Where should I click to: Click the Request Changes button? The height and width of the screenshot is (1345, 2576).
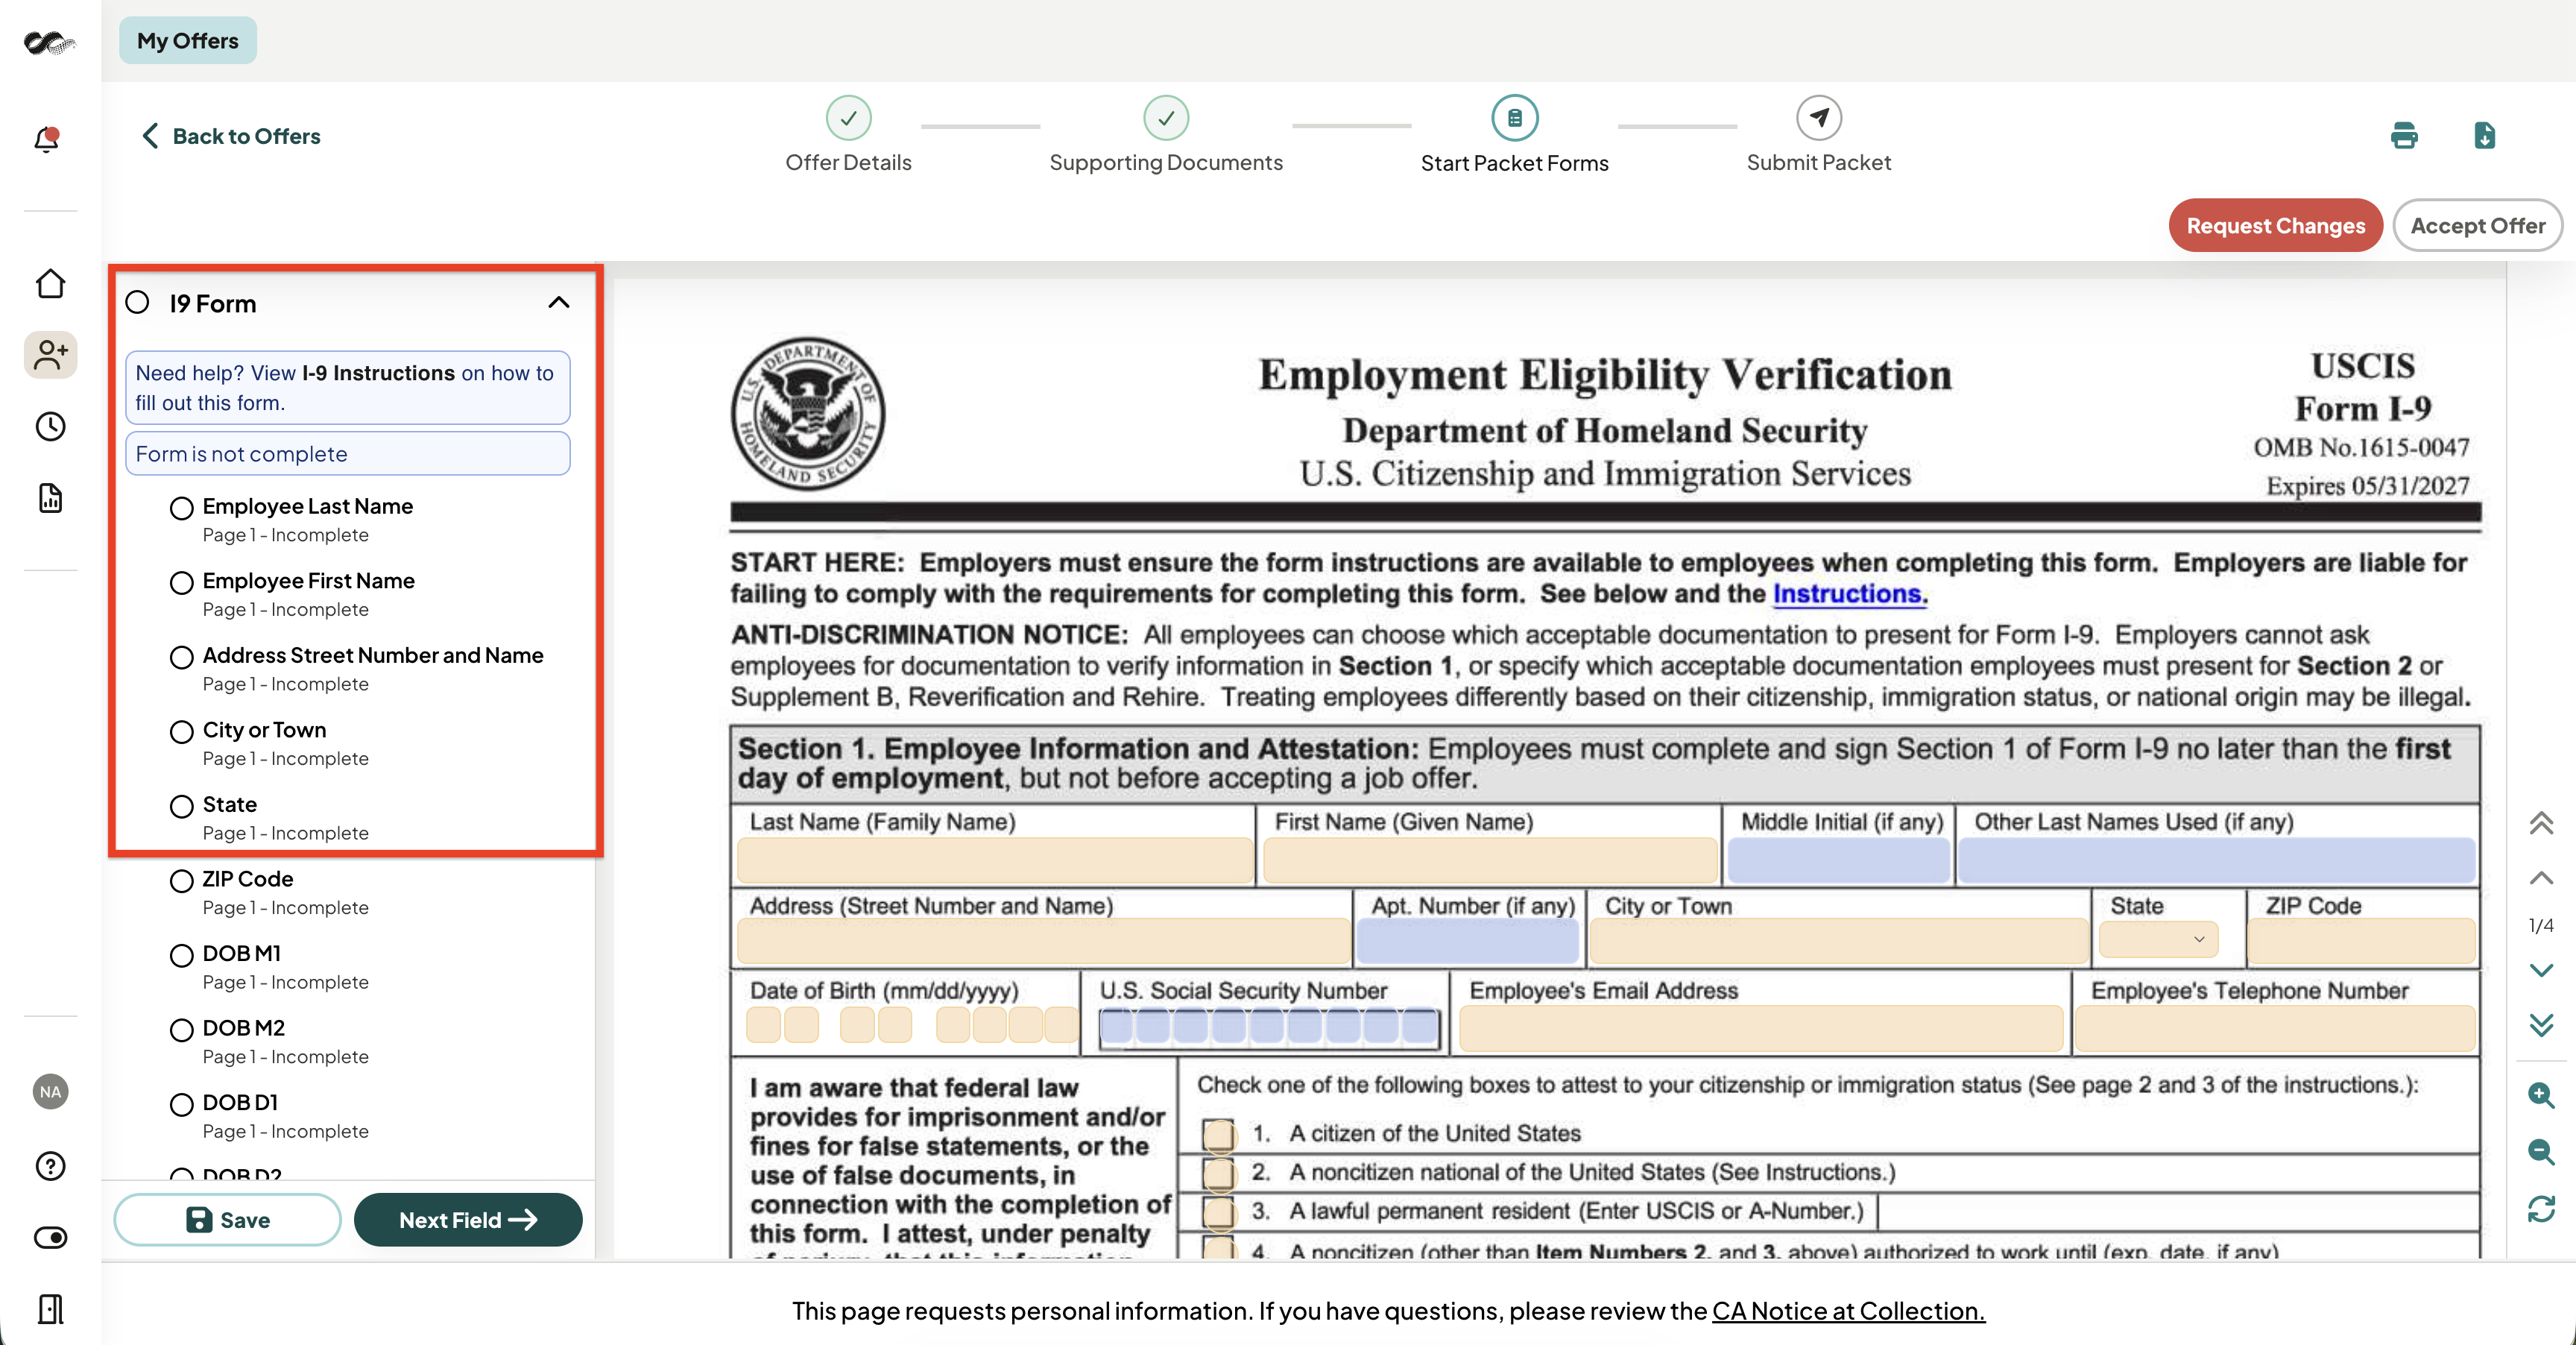2275,226
